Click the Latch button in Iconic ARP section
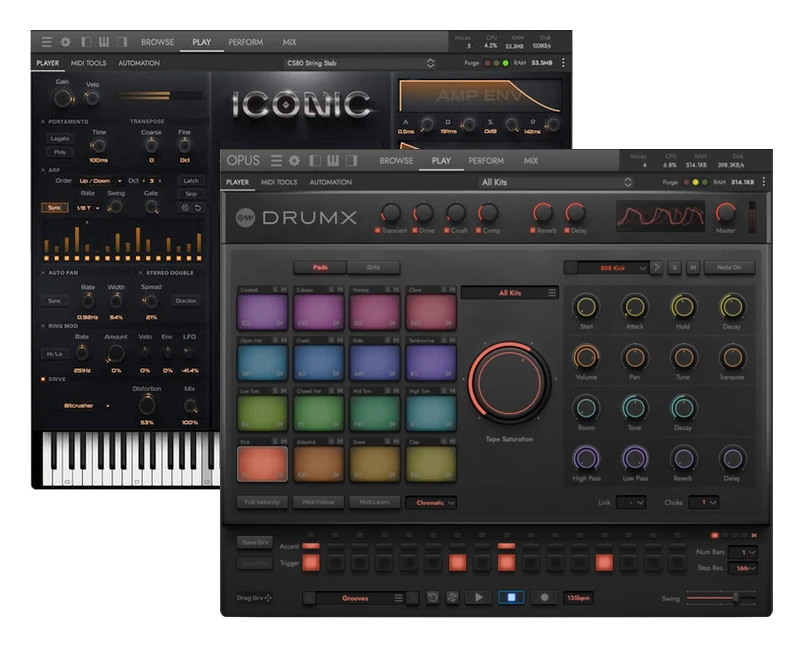 pos(191,181)
